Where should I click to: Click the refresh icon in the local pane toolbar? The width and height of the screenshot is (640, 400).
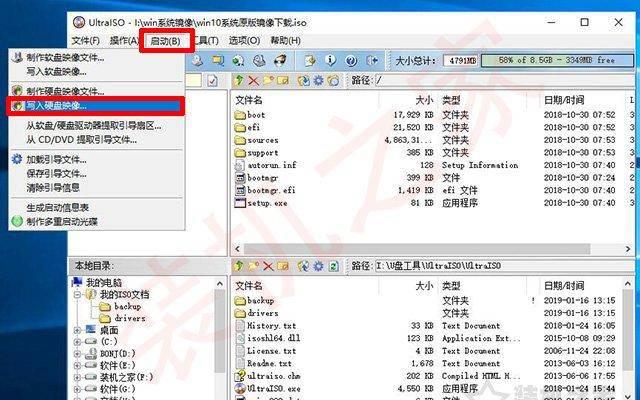(x=333, y=266)
